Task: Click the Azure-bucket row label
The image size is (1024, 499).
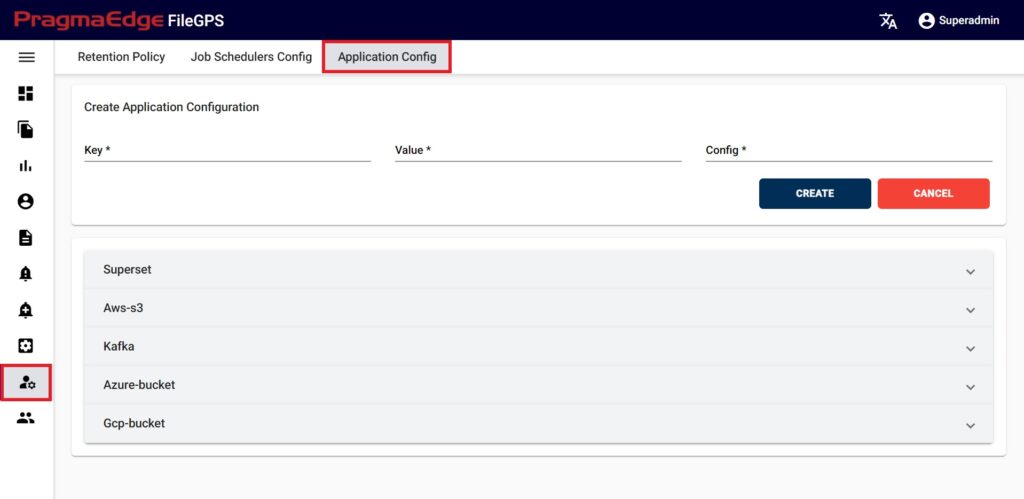Action: [139, 385]
